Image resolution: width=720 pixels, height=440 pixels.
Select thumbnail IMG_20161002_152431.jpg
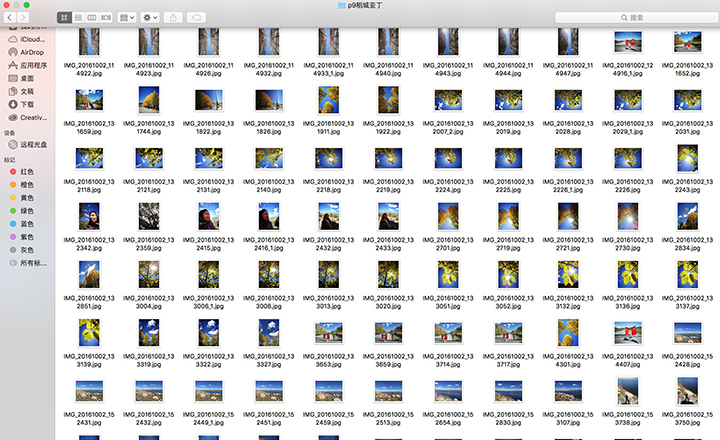(x=89, y=391)
